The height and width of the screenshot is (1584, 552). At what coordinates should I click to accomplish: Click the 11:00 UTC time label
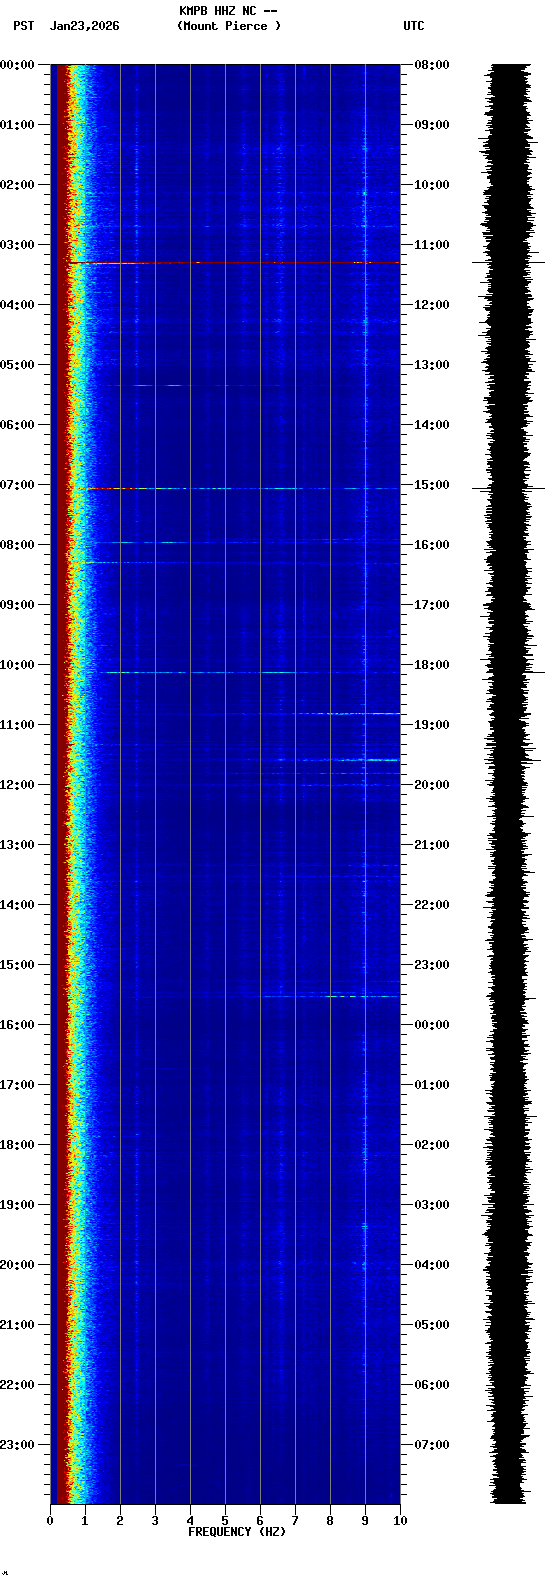tap(432, 245)
